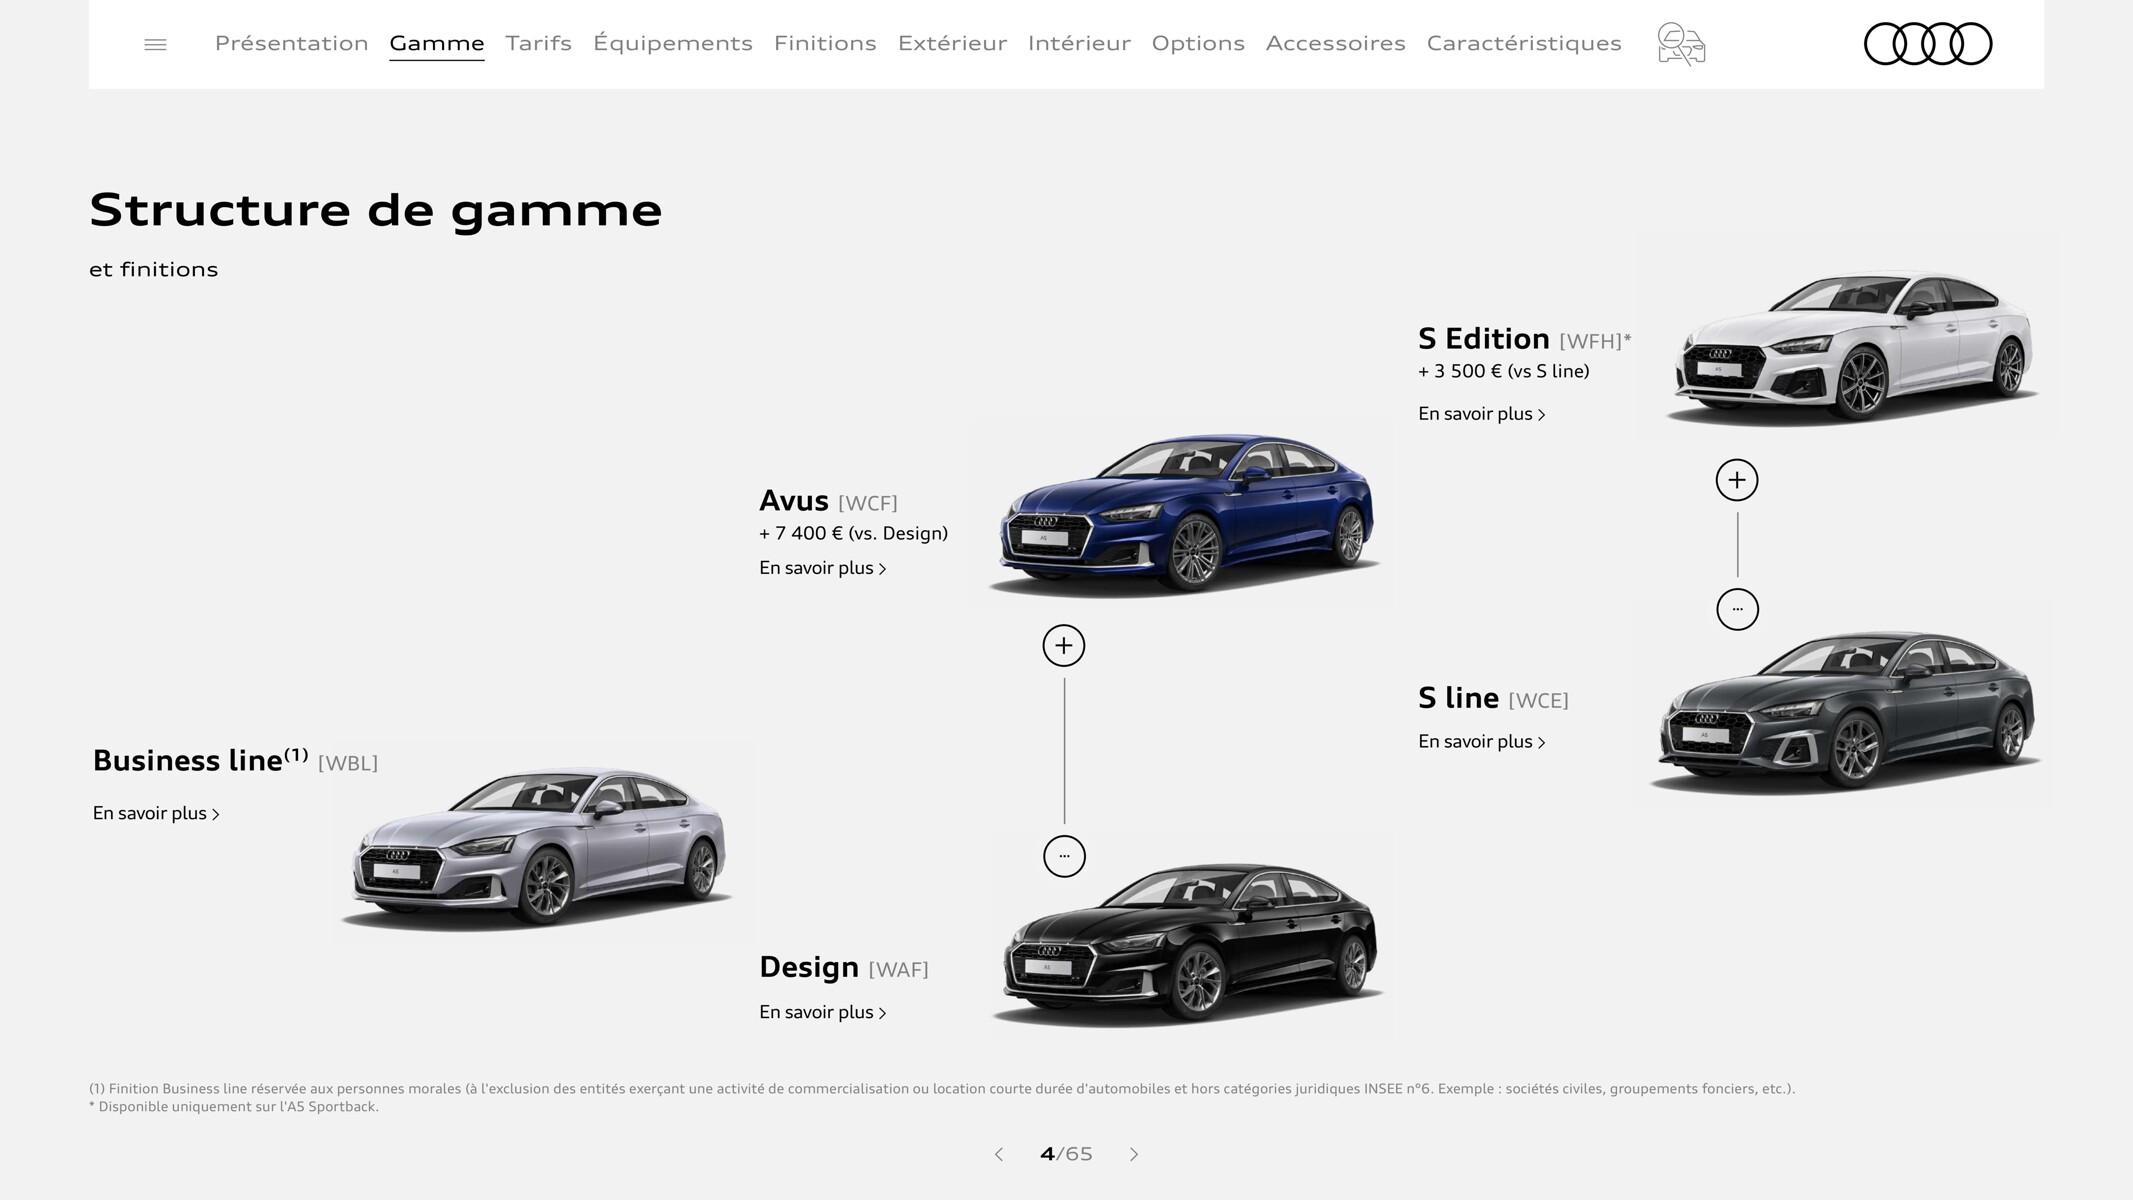Go to the Finitions tab
Screen dimensions: 2133x1200
825,43
